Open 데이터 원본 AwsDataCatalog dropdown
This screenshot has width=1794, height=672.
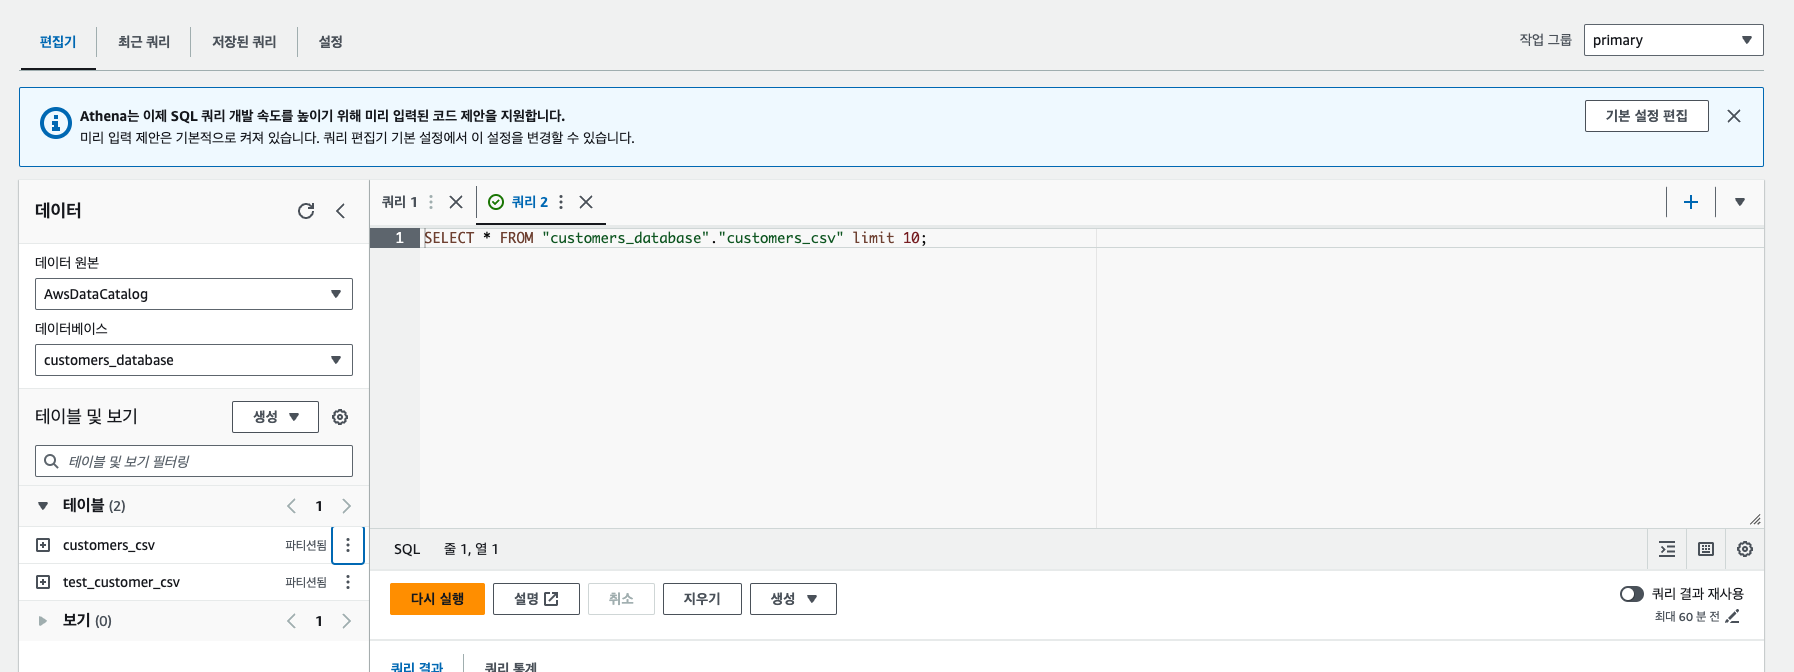(194, 294)
